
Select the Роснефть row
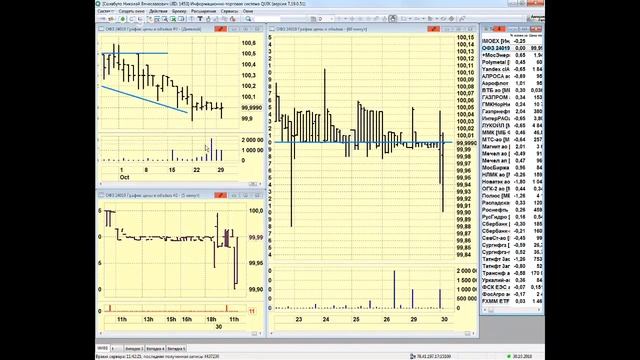512,210
